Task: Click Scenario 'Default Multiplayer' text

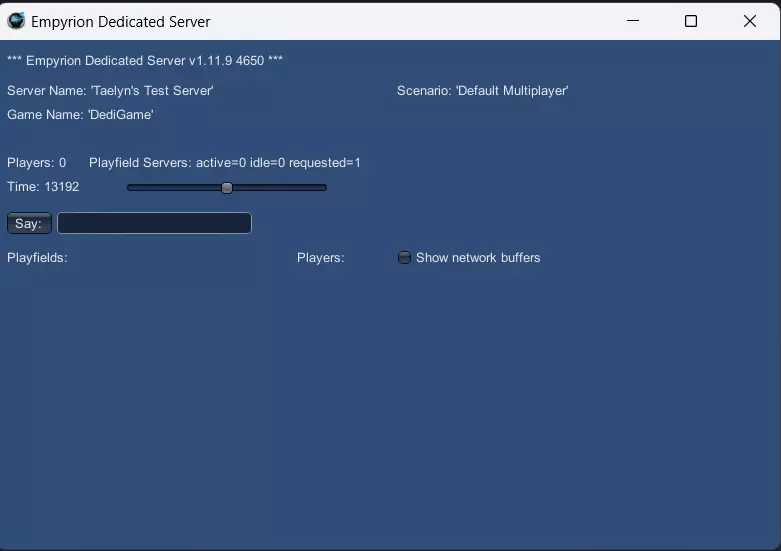Action: click(x=482, y=91)
